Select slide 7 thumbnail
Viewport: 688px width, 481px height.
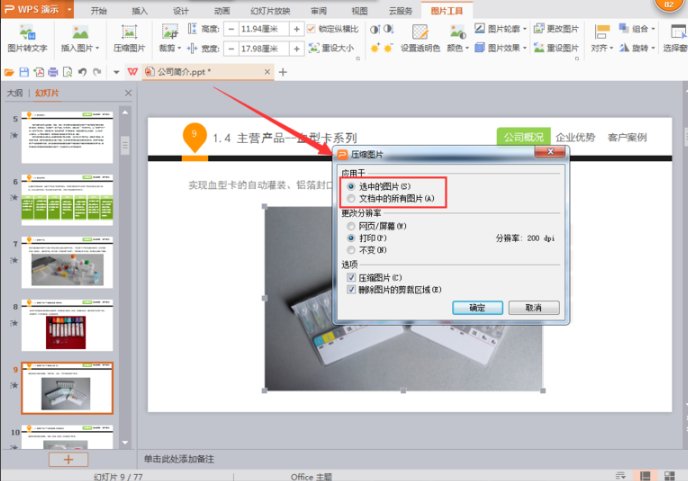[x=67, y=262]
